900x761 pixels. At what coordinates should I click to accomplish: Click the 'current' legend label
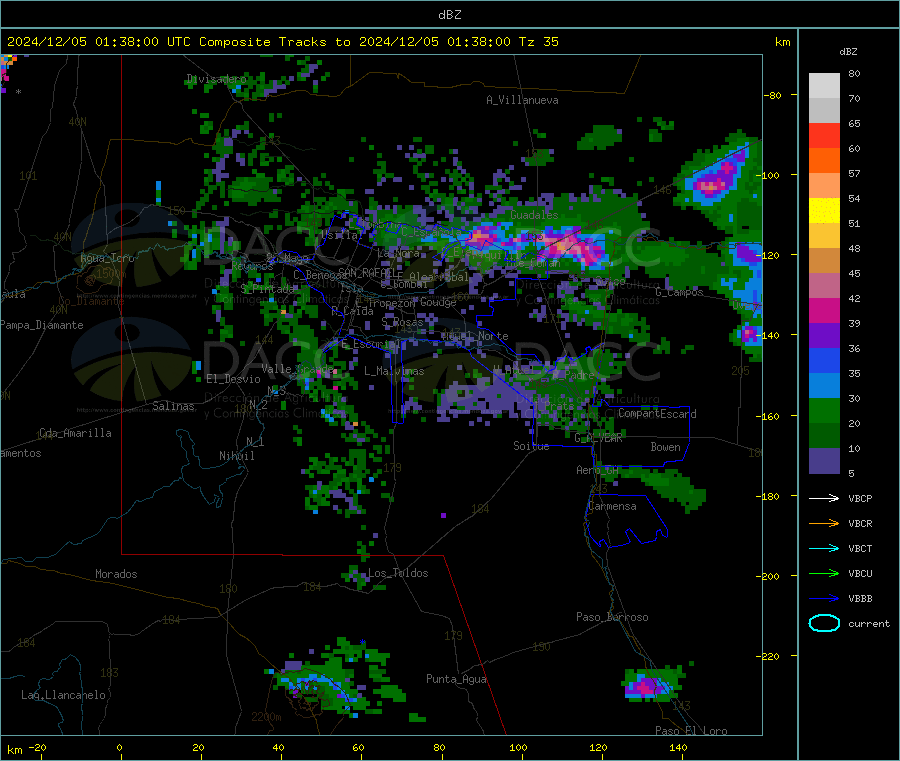pyautogui.click(x=869, y=623)
